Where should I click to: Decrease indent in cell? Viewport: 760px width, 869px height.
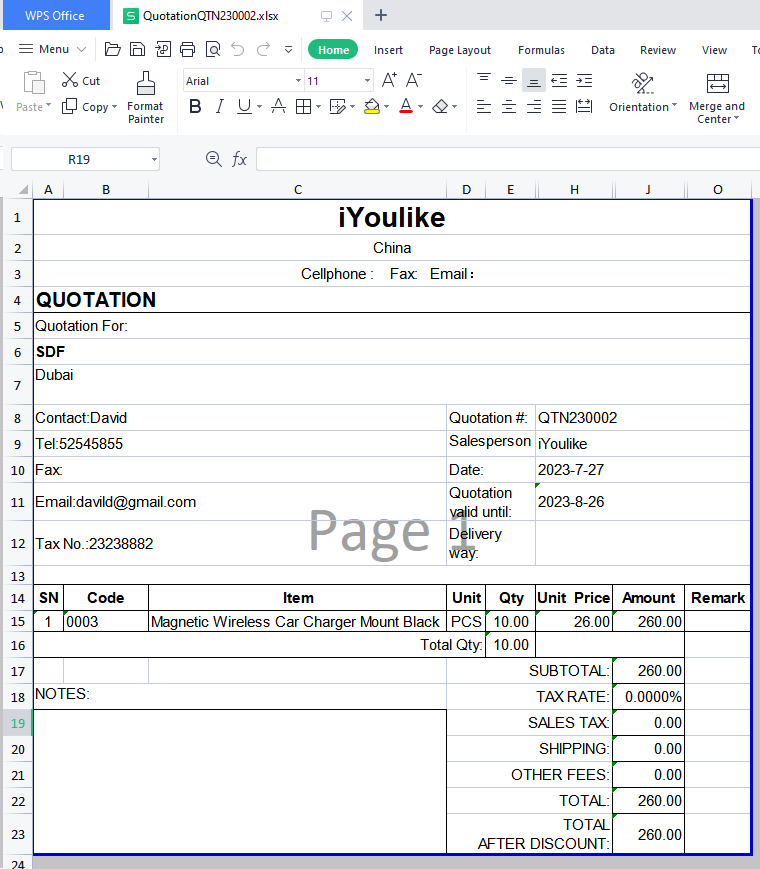click(x=559, y=80)
